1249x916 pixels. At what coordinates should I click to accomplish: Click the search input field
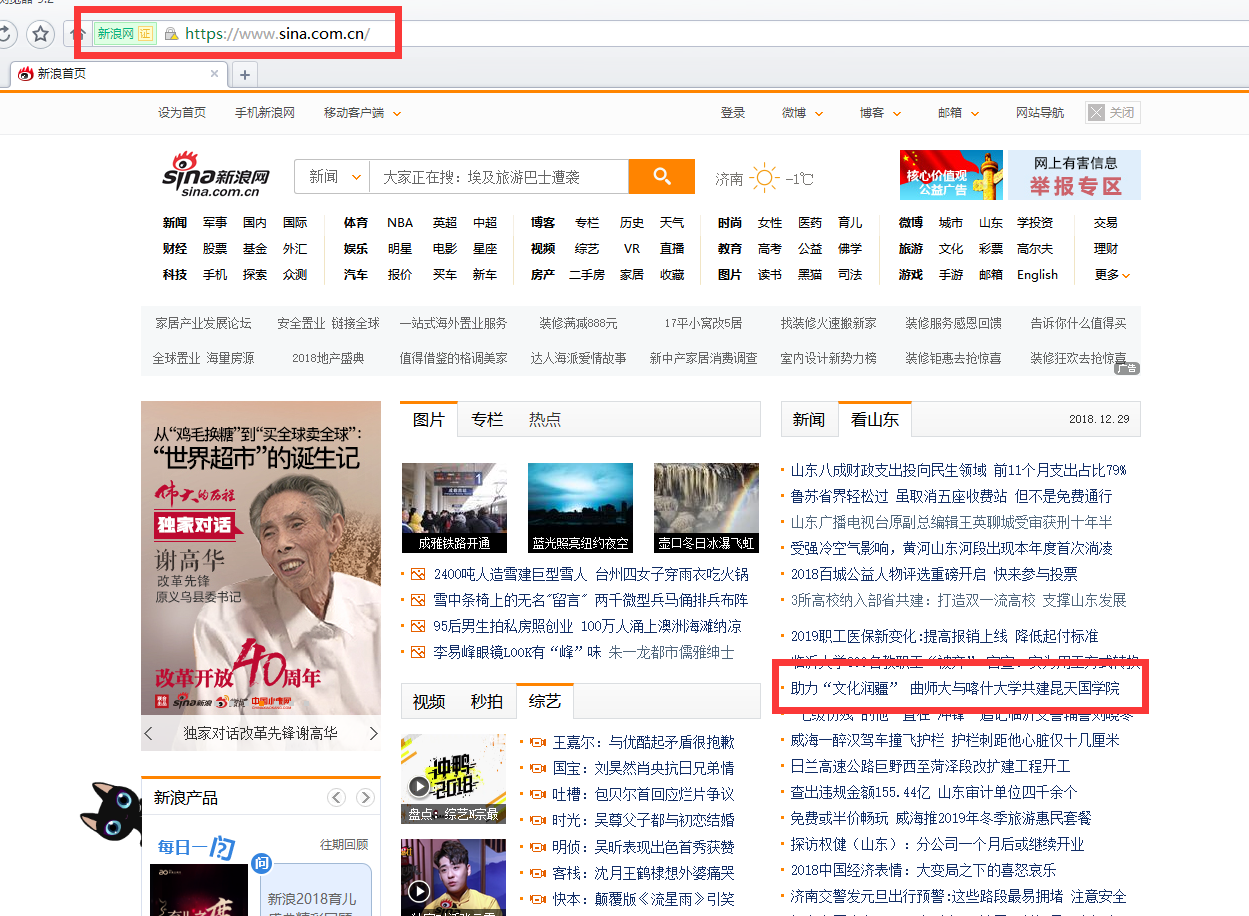[x=498, y=177]
